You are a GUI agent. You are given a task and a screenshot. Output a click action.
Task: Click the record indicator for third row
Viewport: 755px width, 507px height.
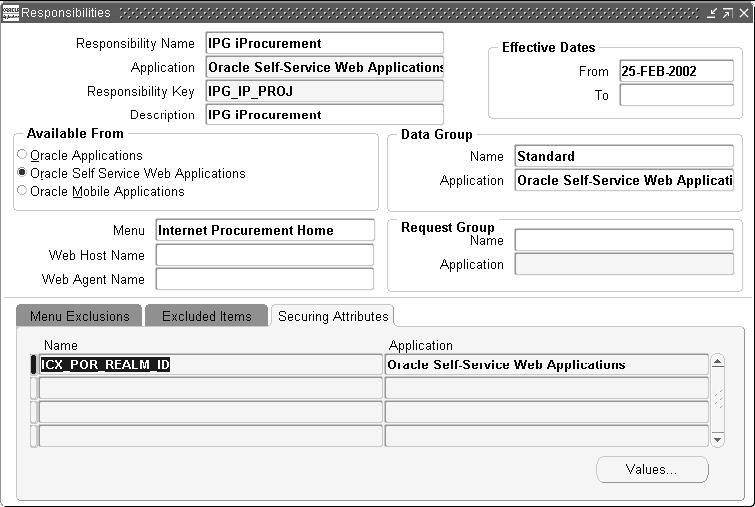tap(33, 412)
